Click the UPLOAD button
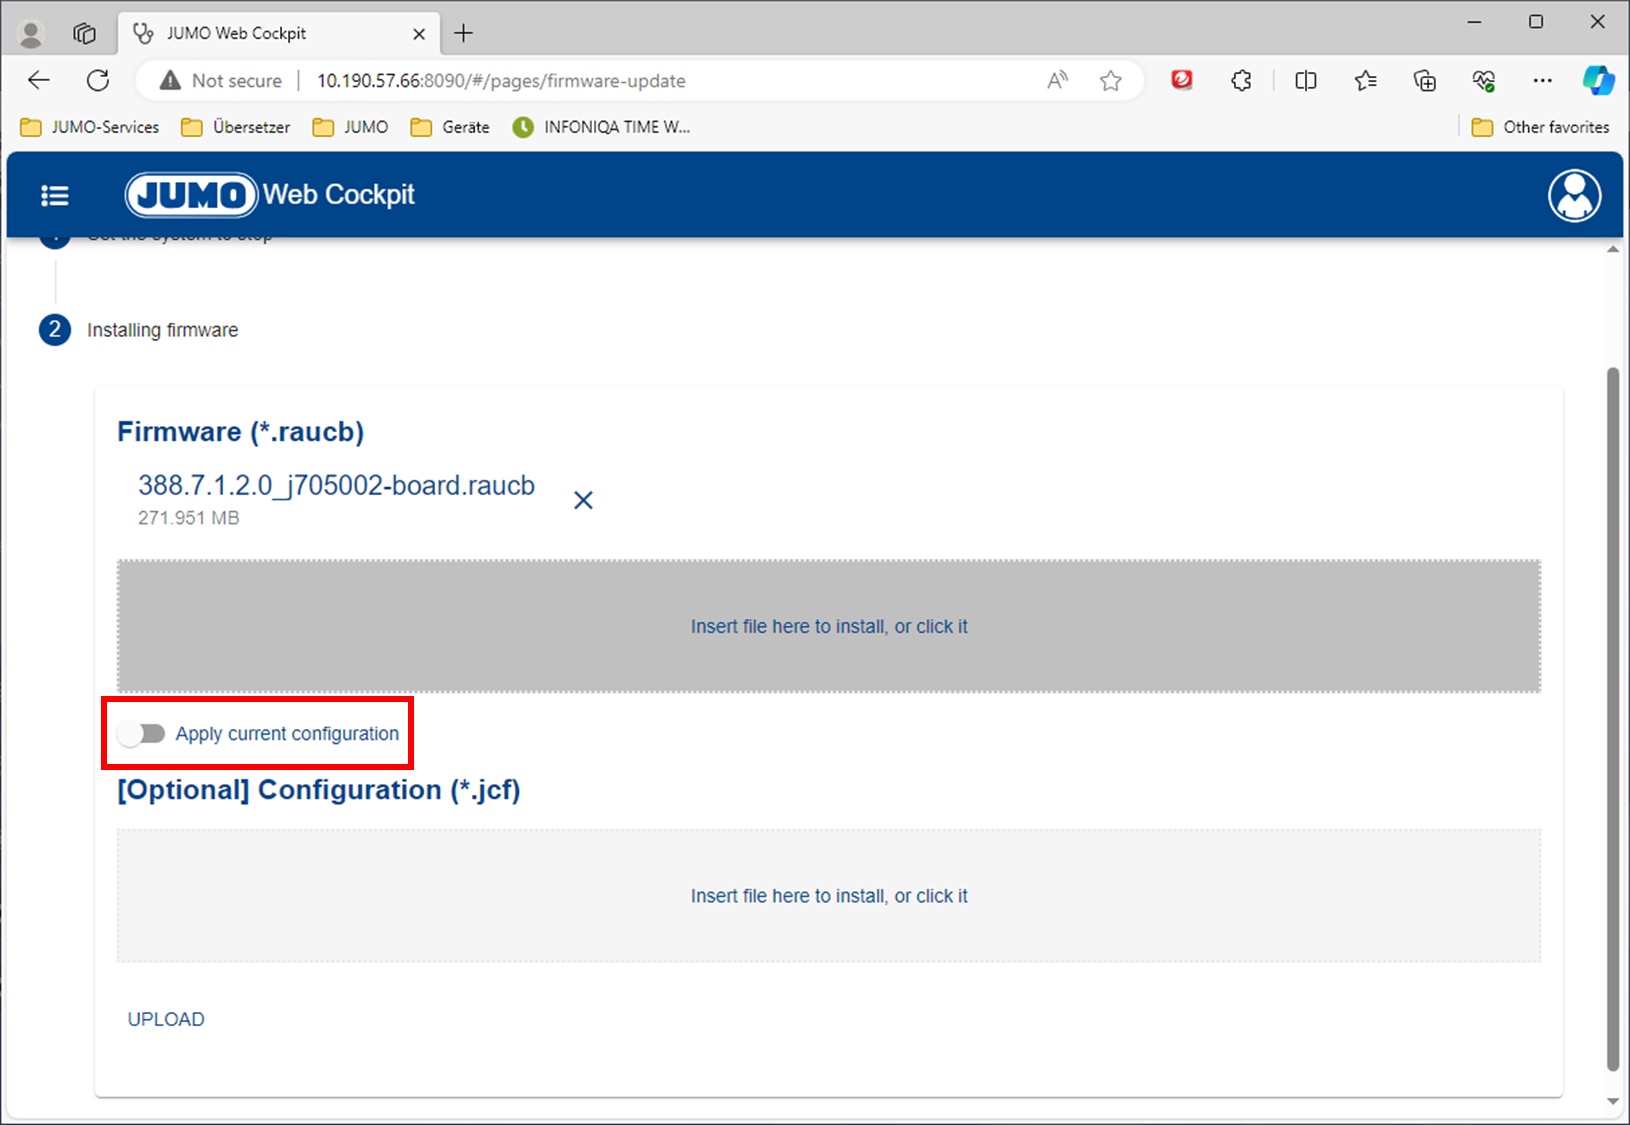 [x=166, y=1019]
